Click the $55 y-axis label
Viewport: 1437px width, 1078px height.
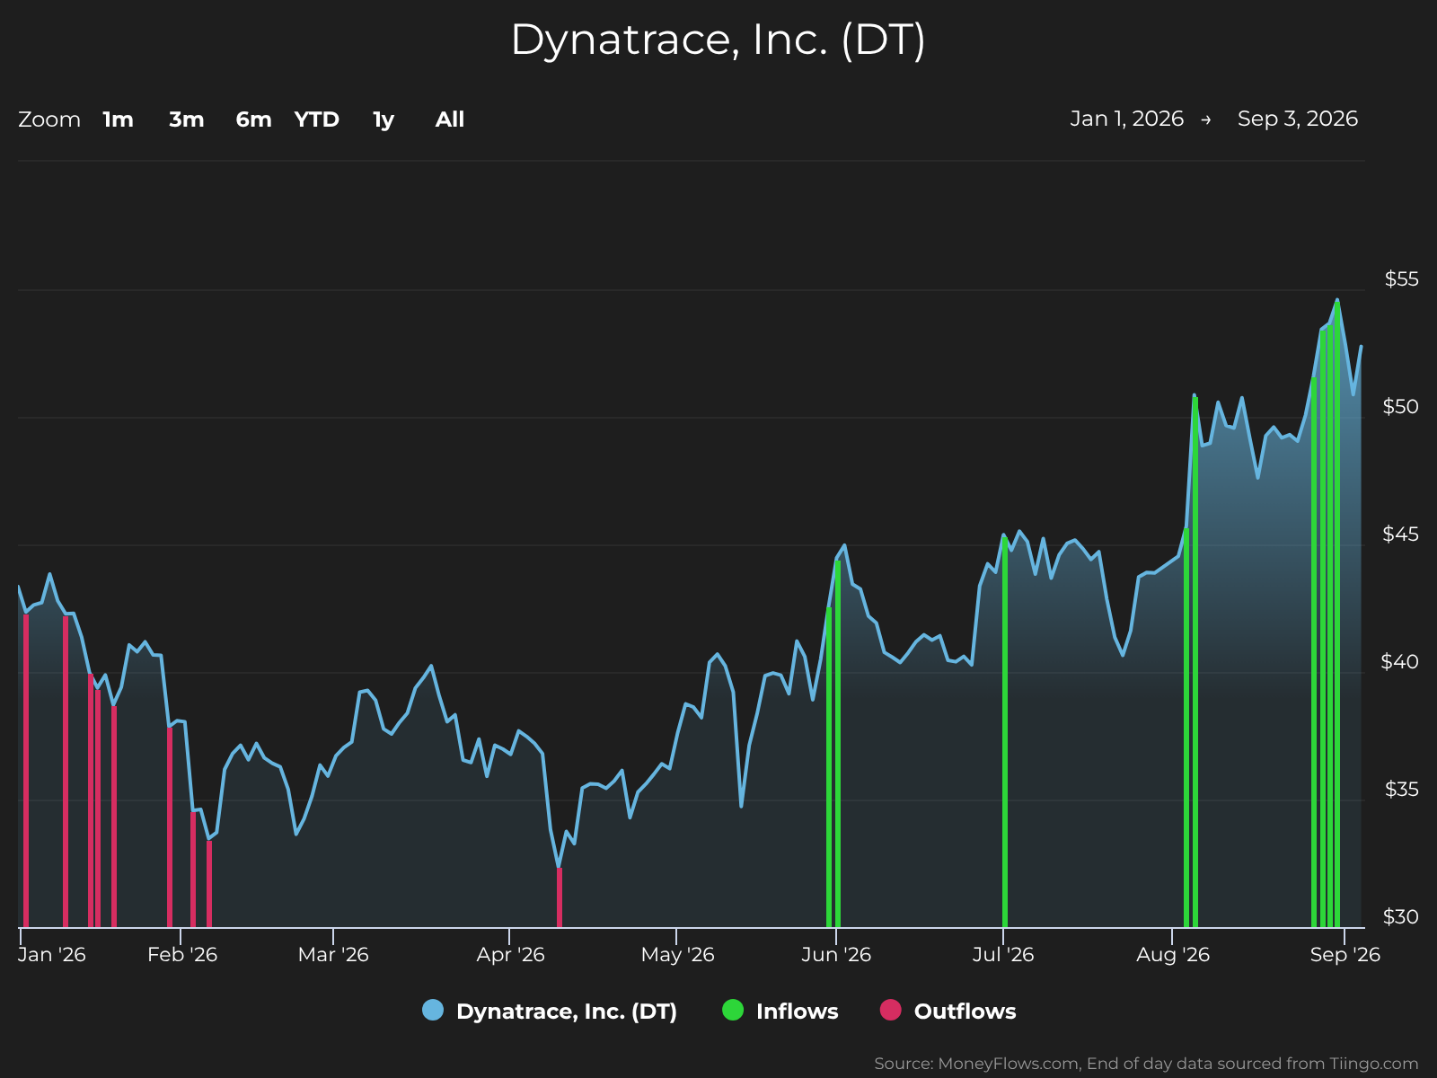tap(1401, 279)
